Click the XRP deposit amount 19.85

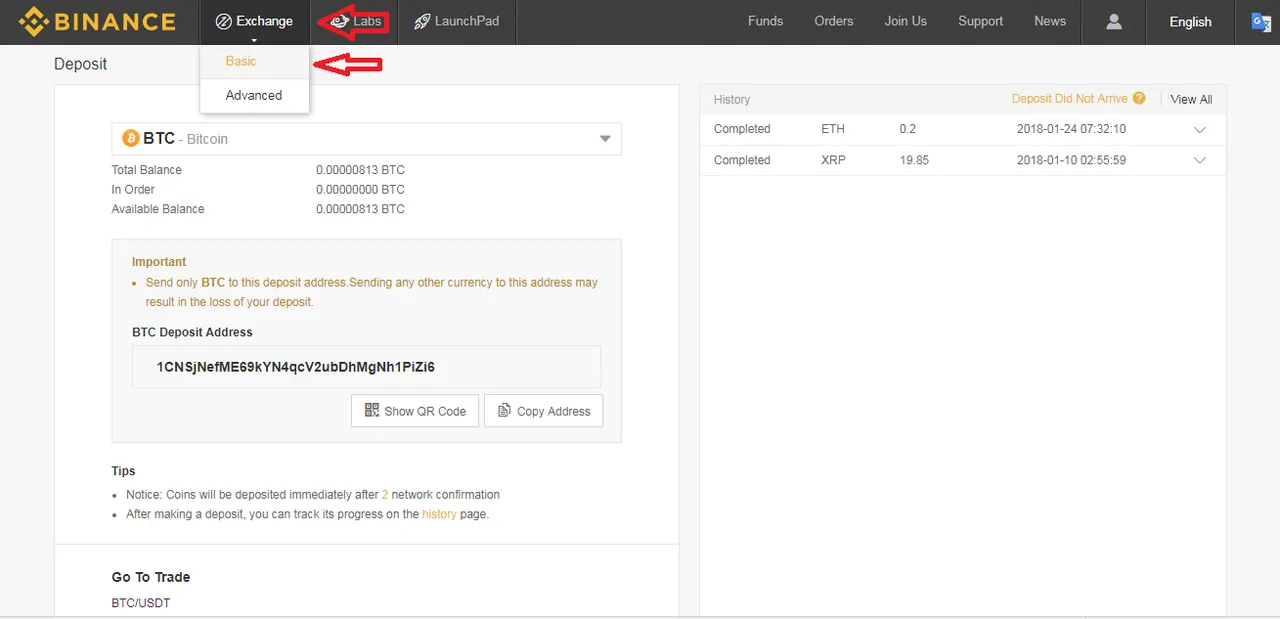[914, 160]
